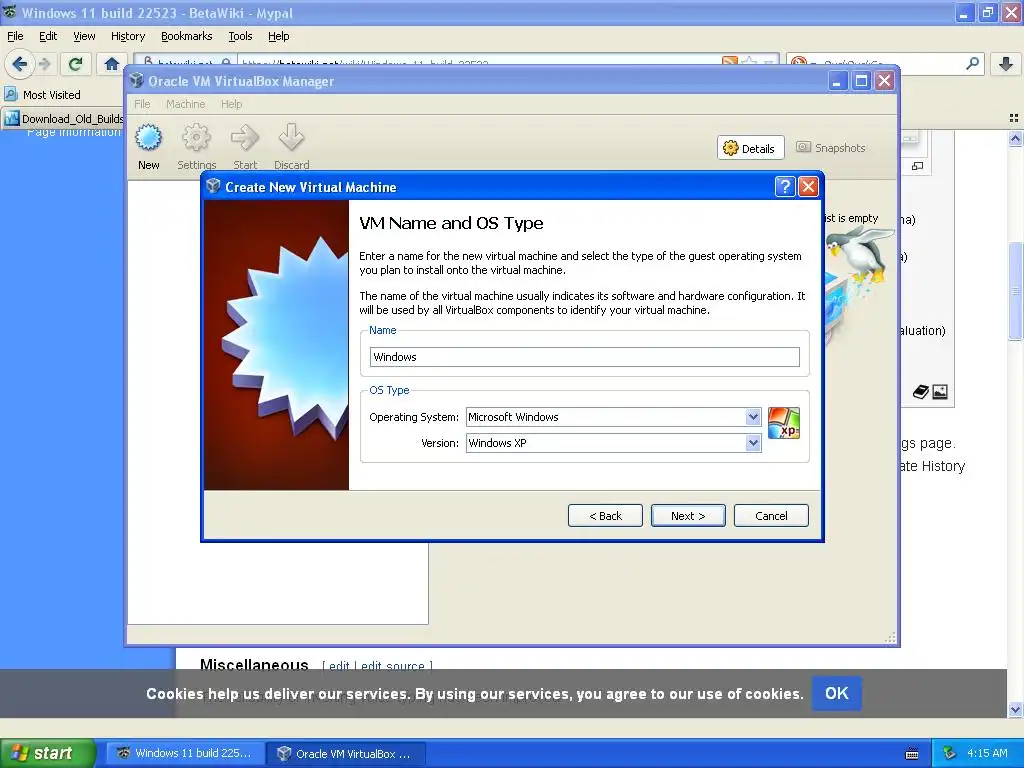The image size is (1024, 768).
Task: Click the browser forward arrow button
Action: [44, 64]
